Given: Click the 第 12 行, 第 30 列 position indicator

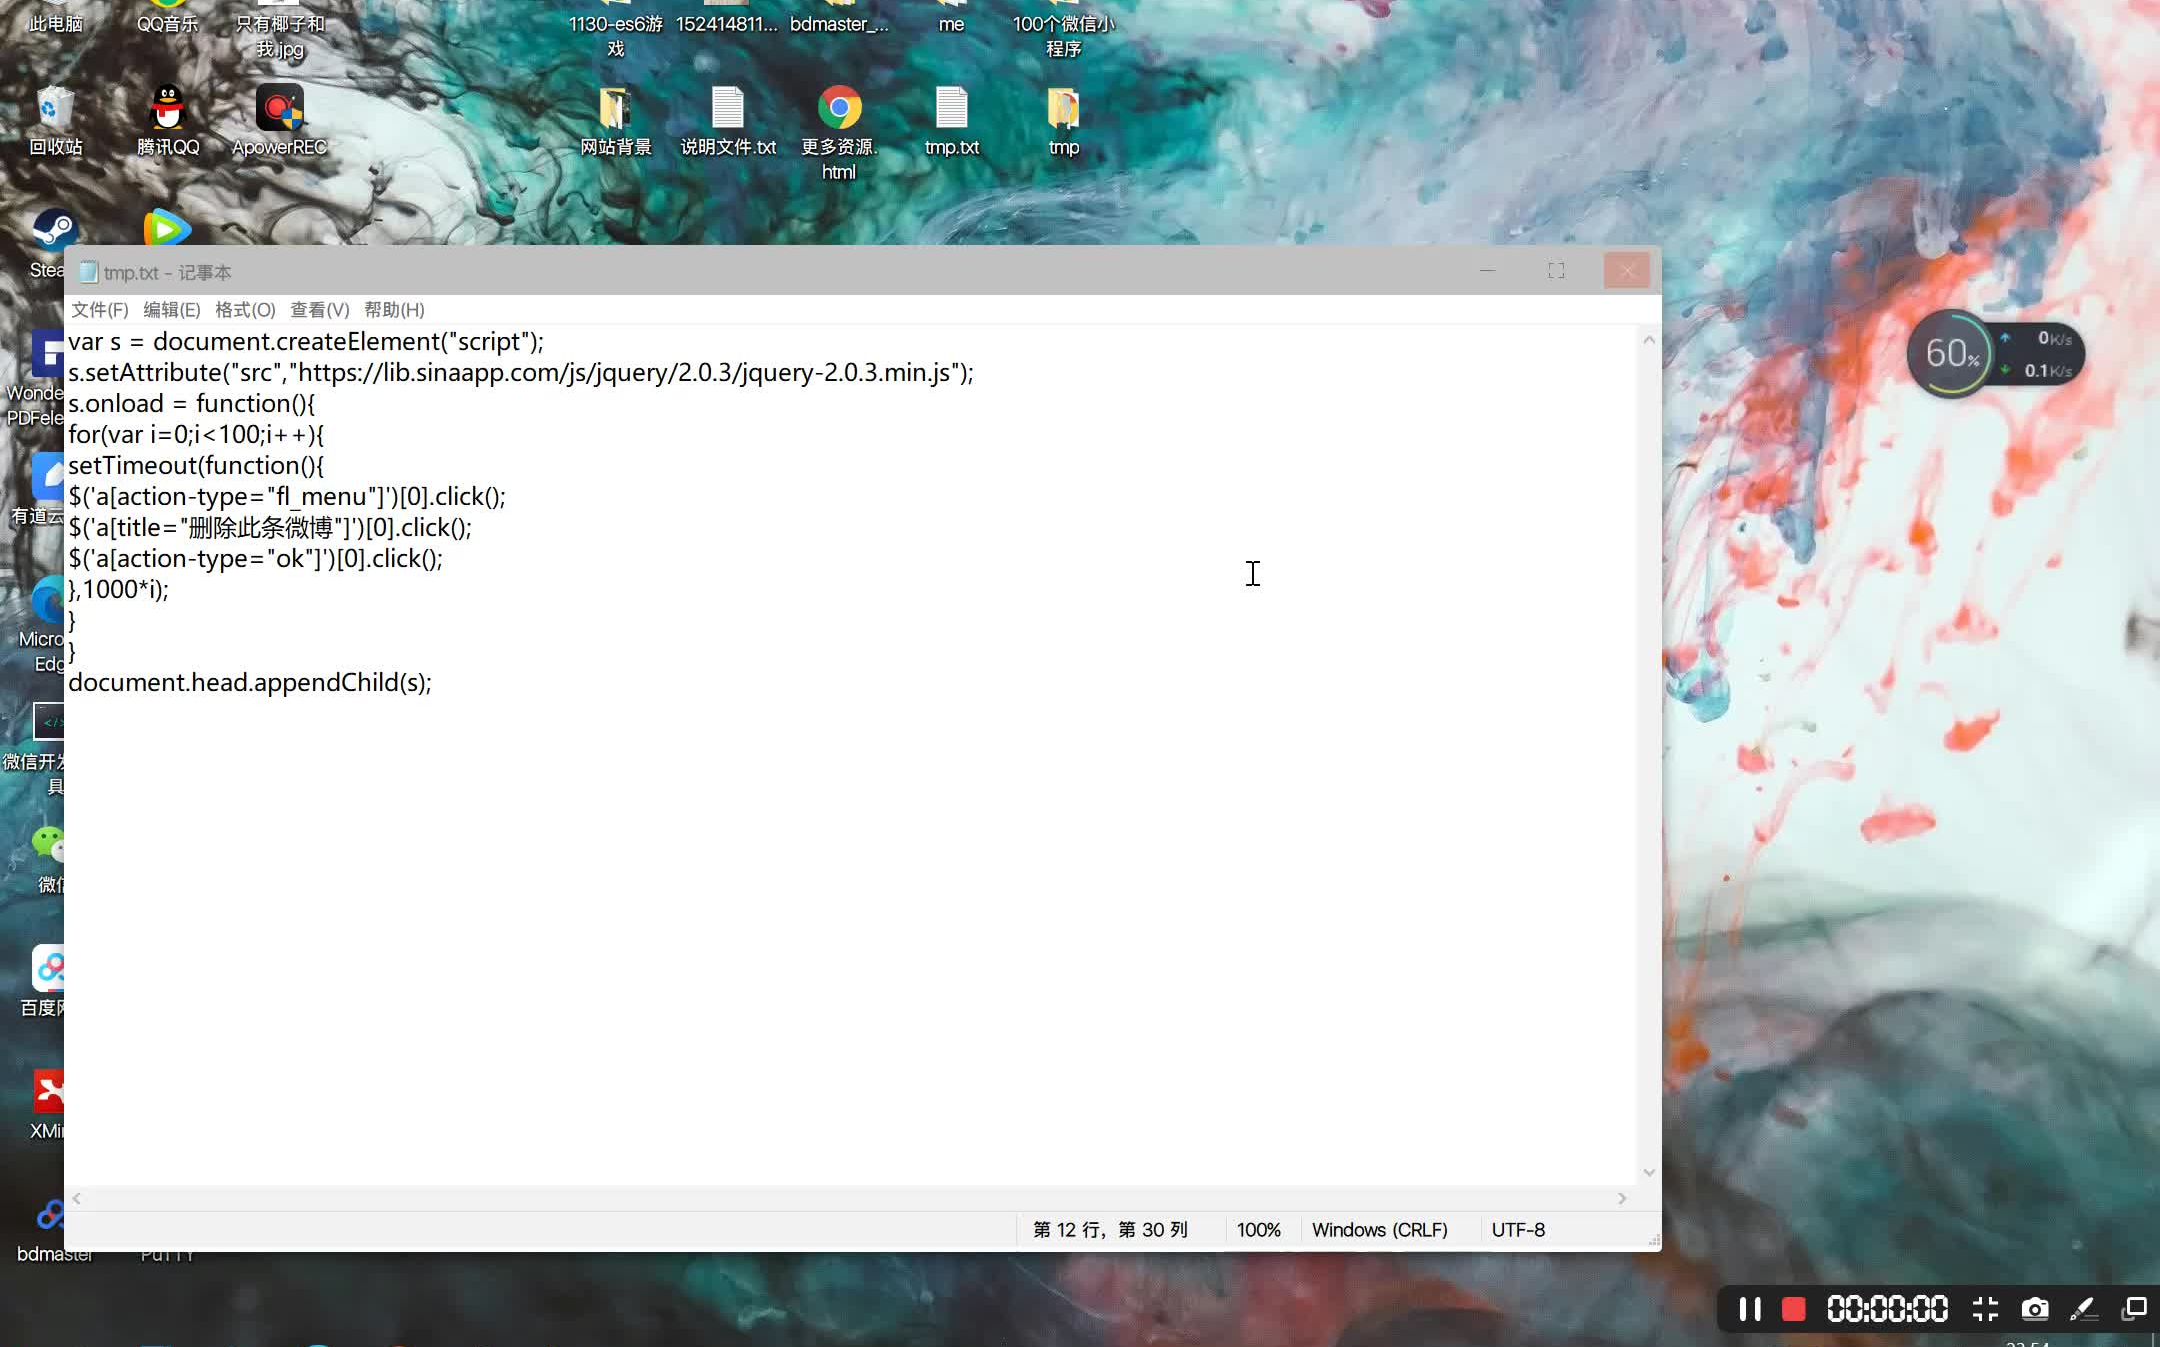Looking at the screenshot, I should tap(1110, 1230).
